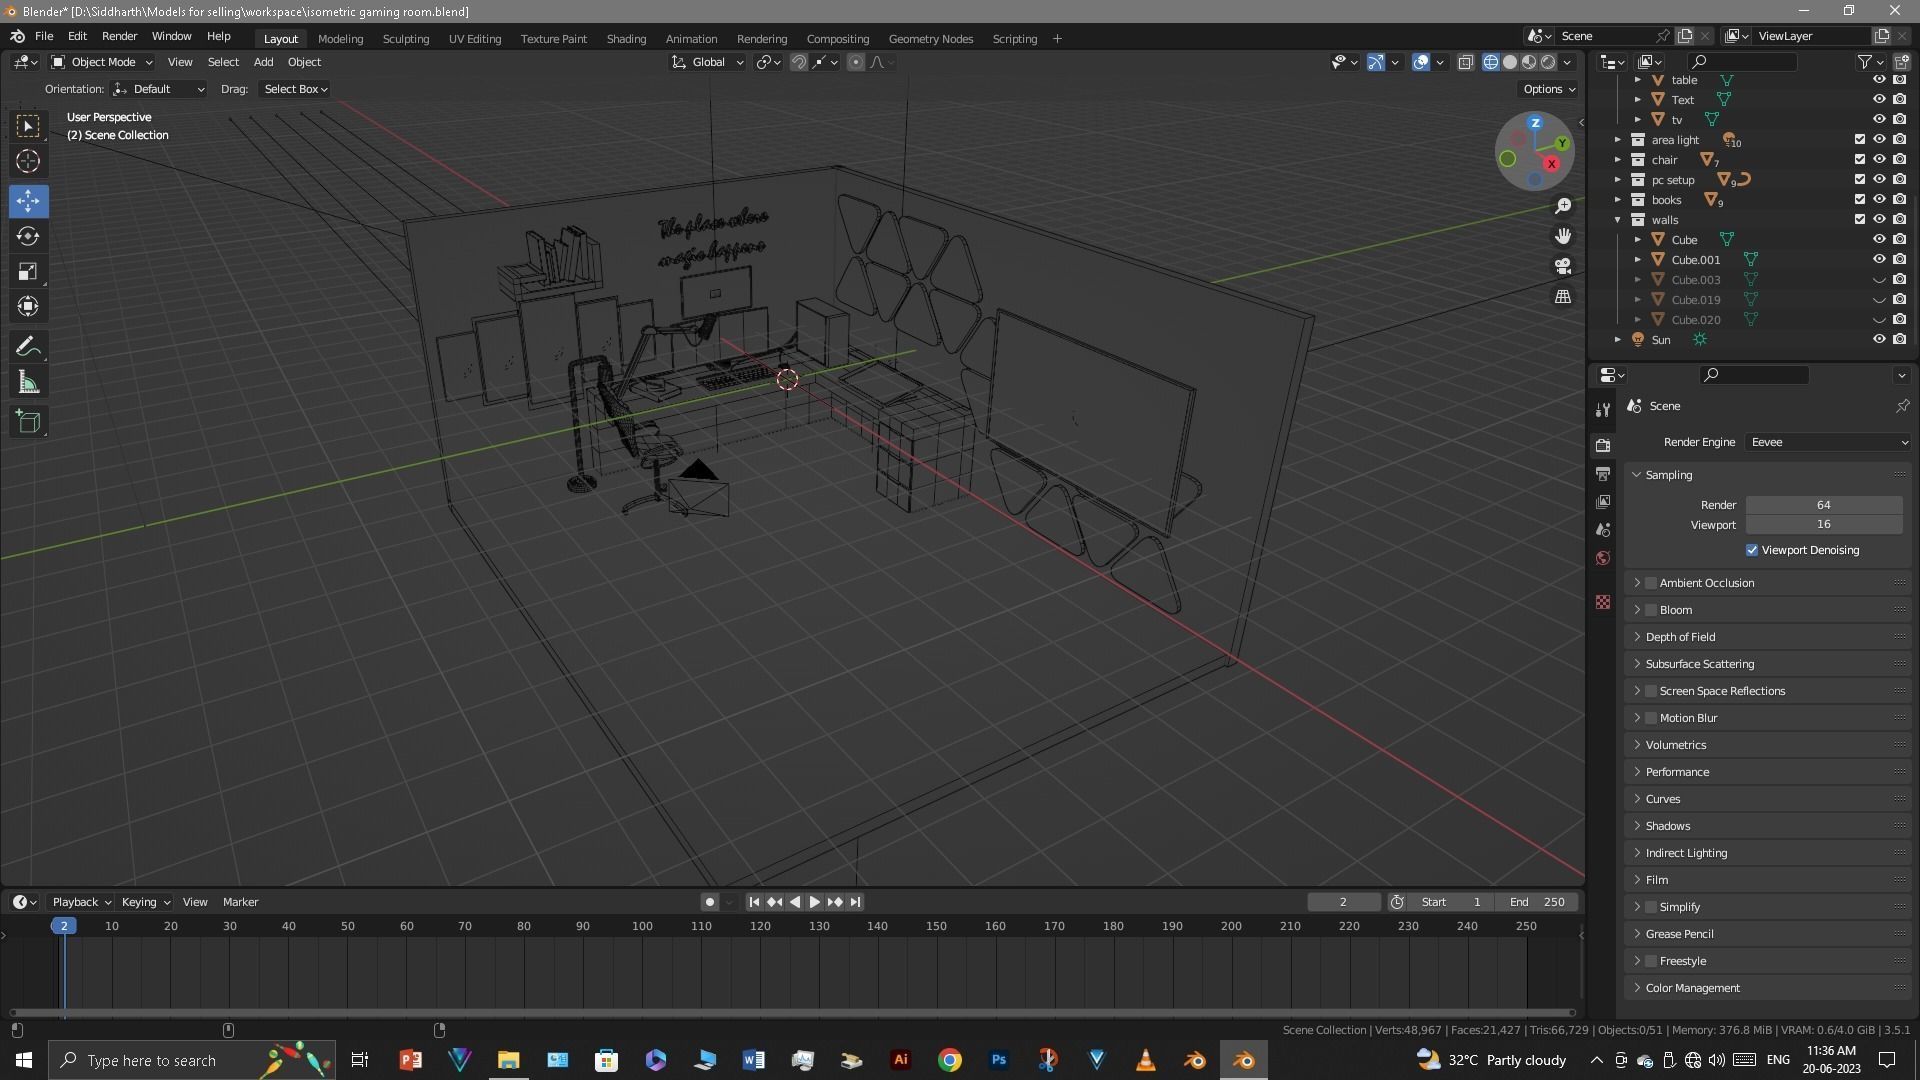Activate the Scale tool

28,272
